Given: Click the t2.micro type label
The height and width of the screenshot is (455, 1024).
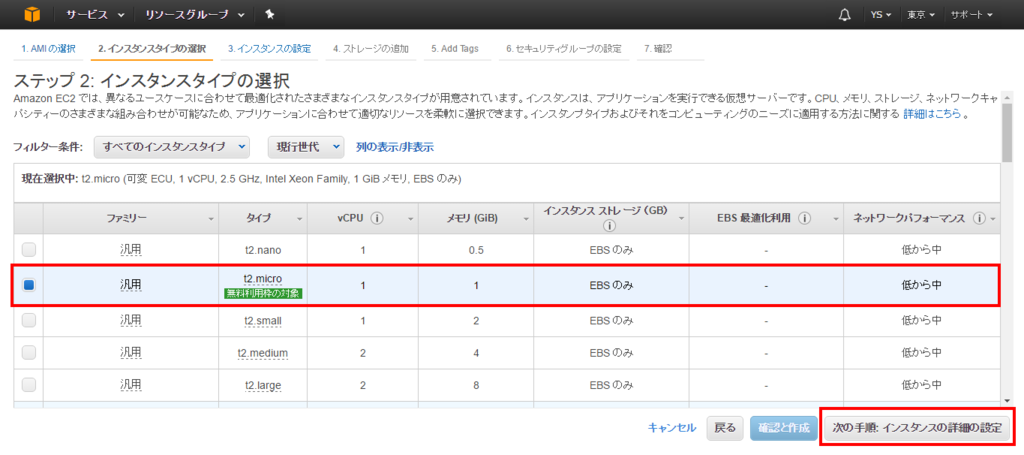Looking at the screenshot, I should [x=263, y=279].
